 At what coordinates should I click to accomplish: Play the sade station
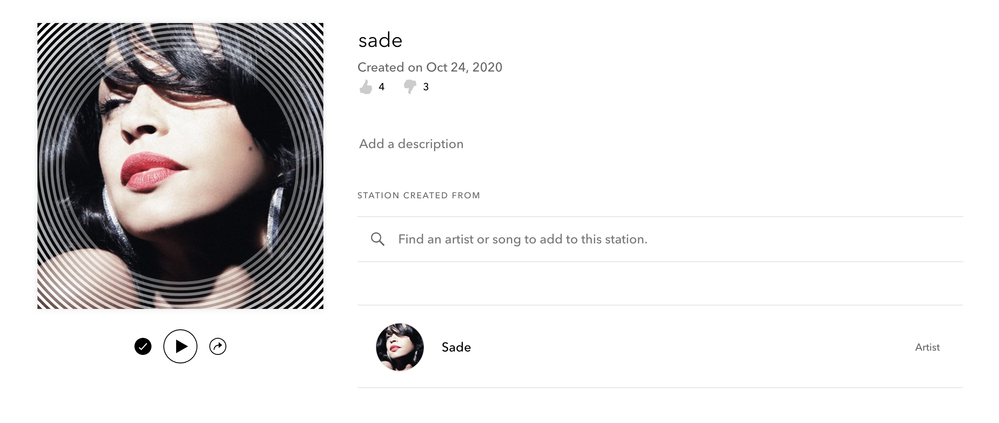(x=180, y=346)
